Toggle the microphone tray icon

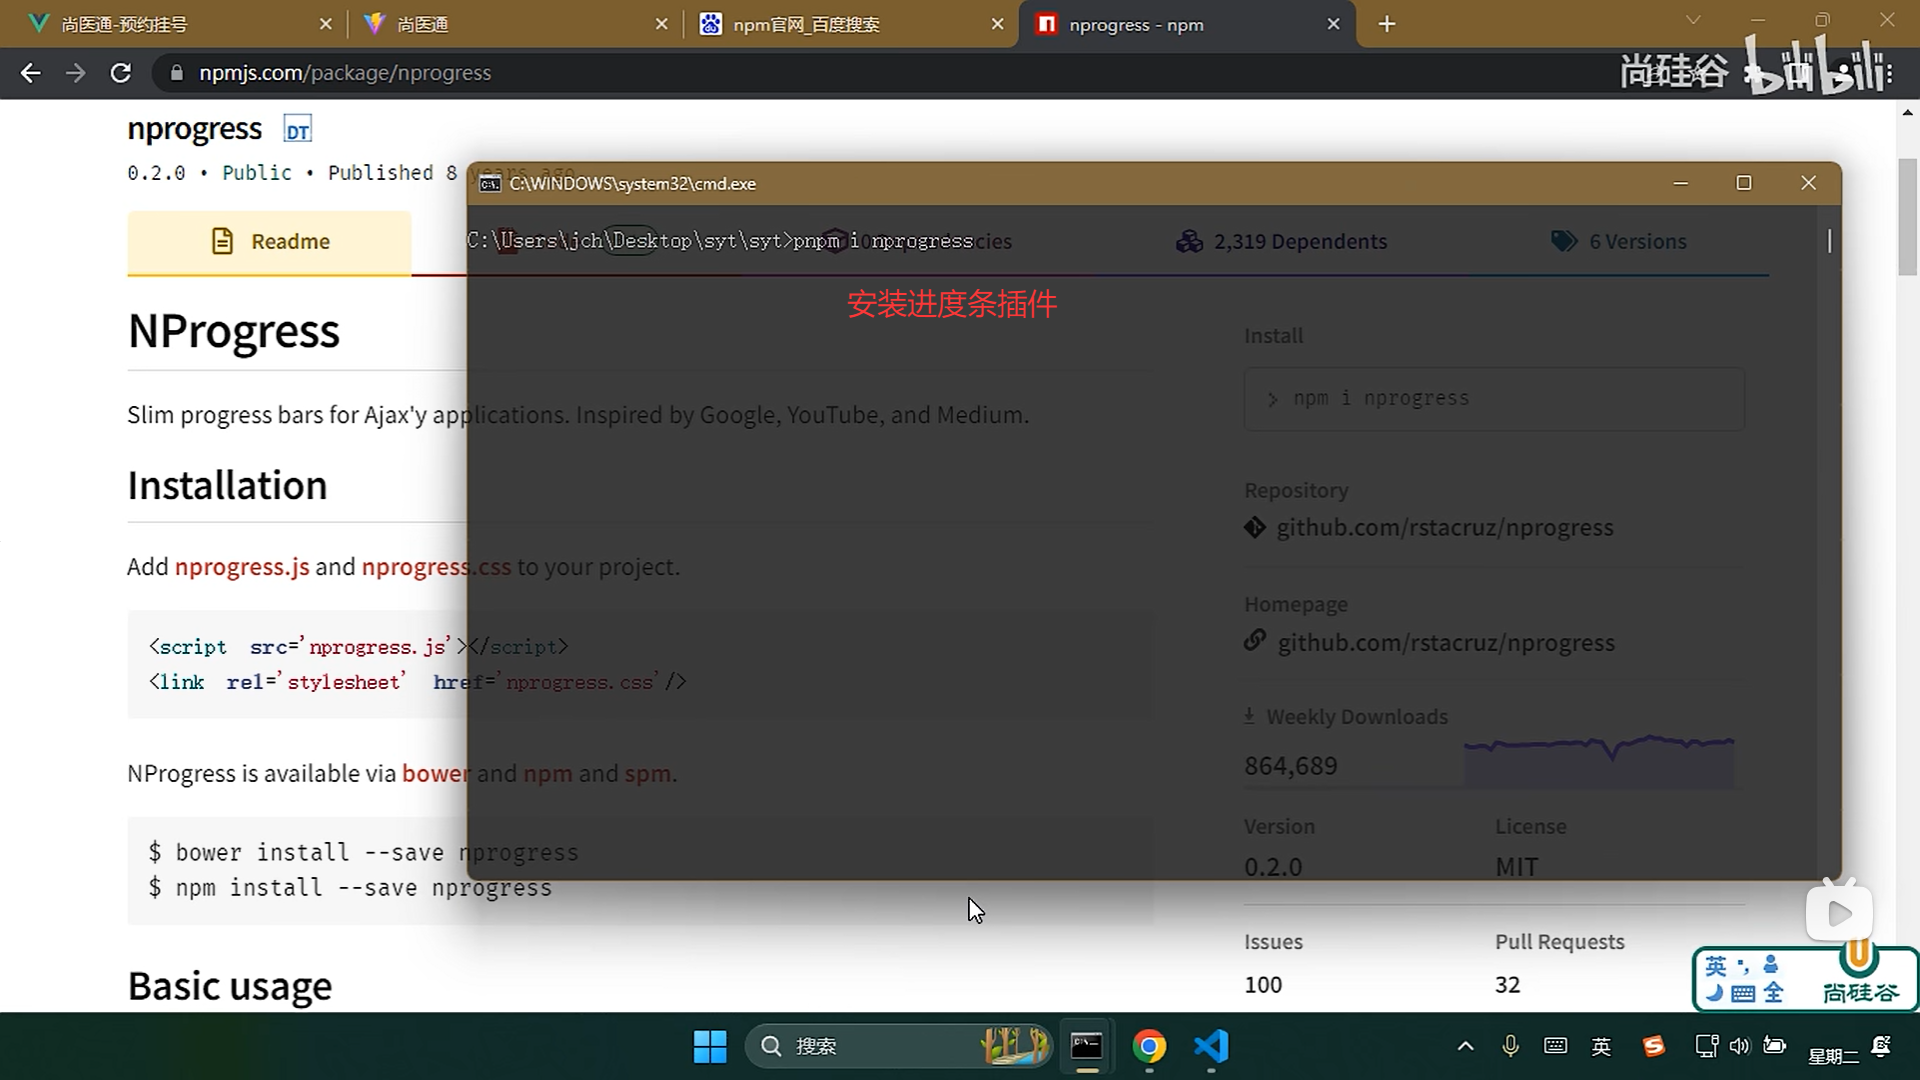[x=1510, y=1046]
